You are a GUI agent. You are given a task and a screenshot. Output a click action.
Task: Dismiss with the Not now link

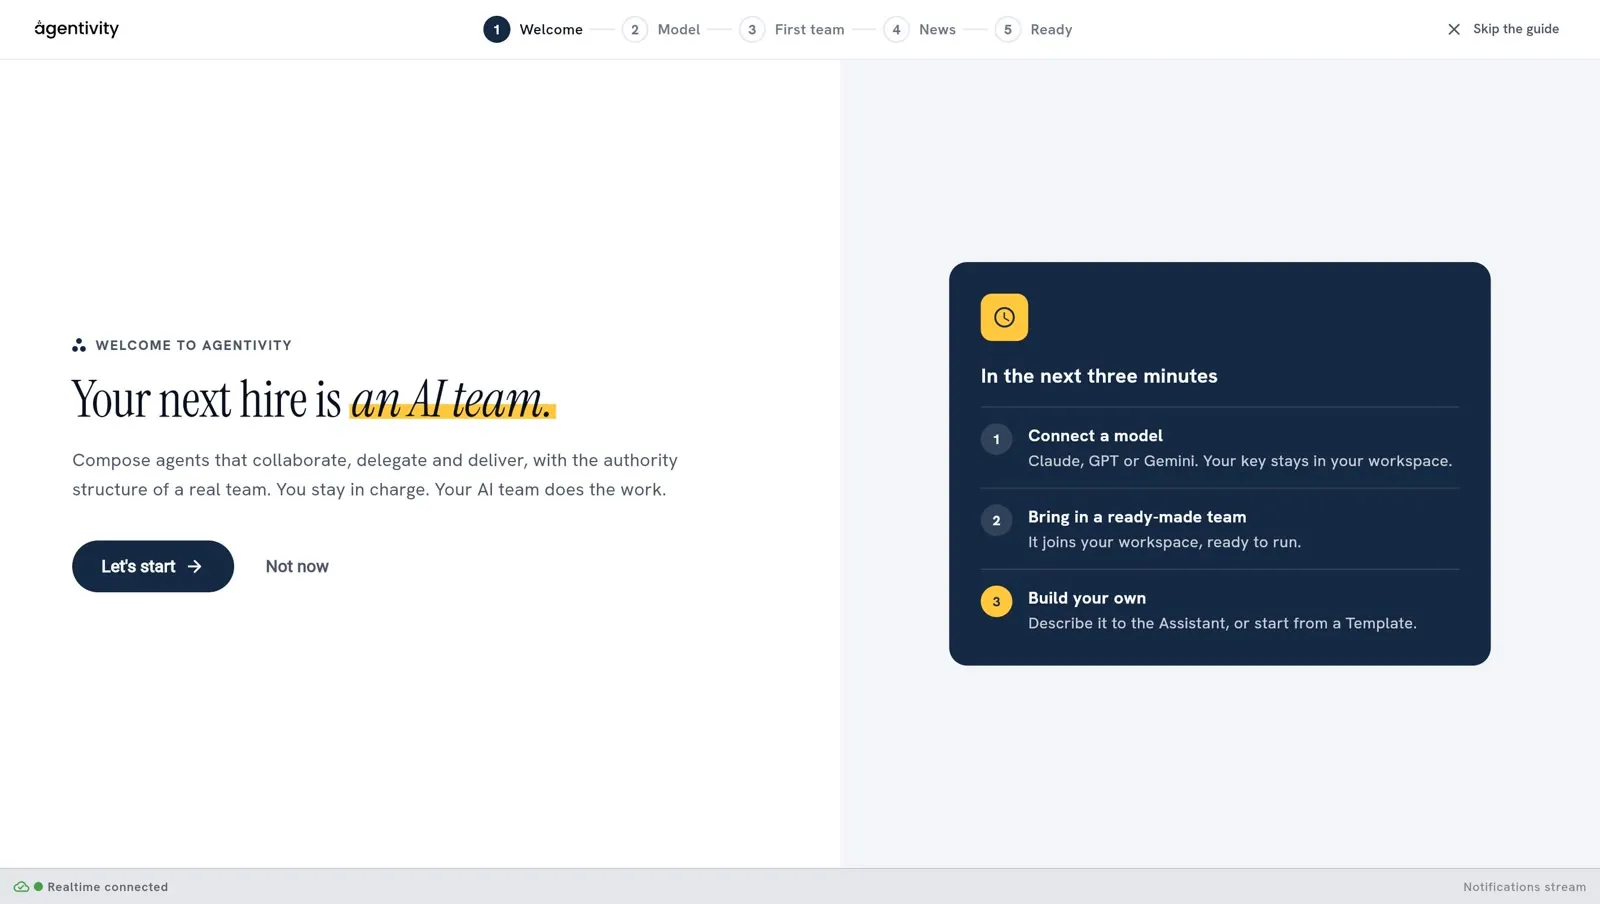point(297,566)
